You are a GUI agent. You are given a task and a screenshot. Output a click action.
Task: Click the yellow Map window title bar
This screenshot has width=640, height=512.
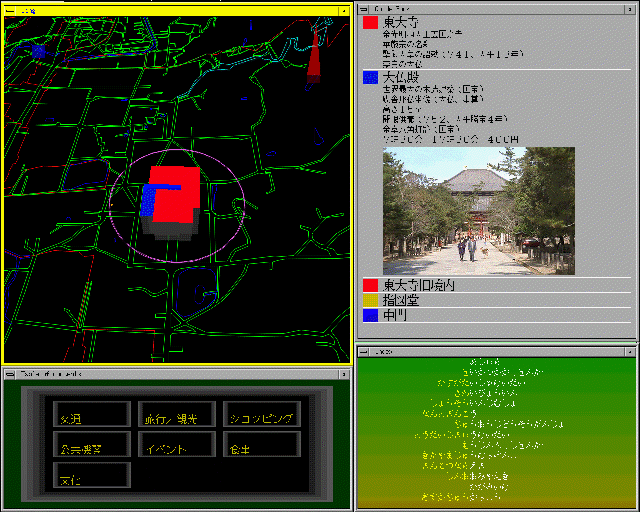[177, 11]
